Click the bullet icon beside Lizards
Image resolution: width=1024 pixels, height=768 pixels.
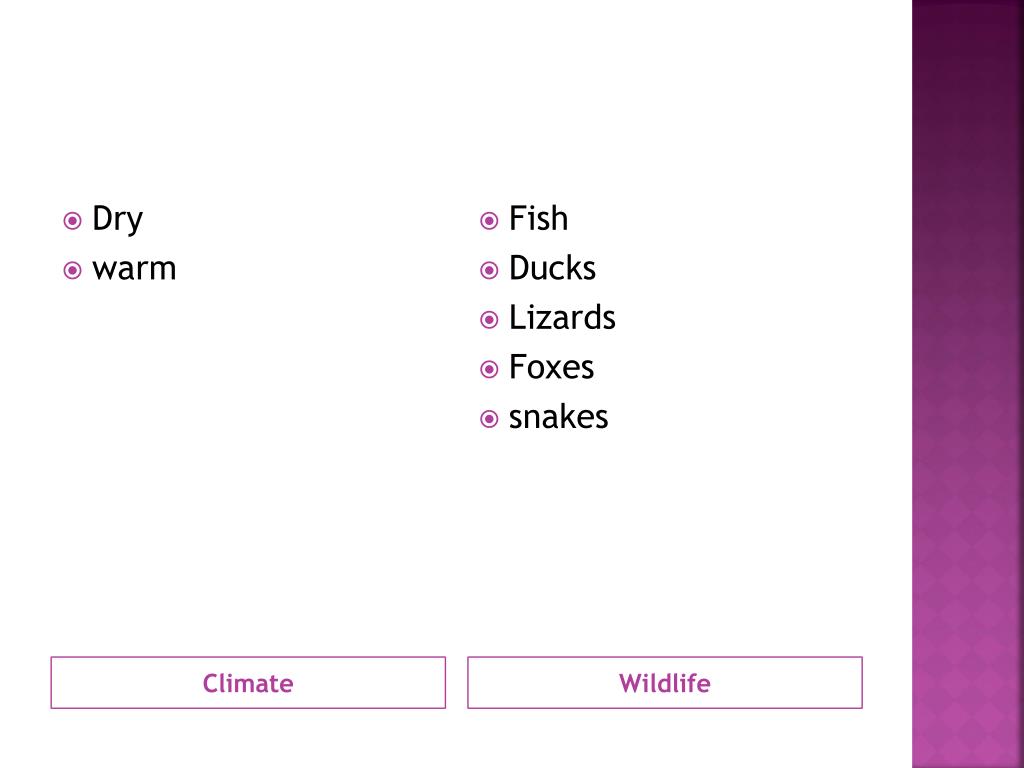pos(489,320)
